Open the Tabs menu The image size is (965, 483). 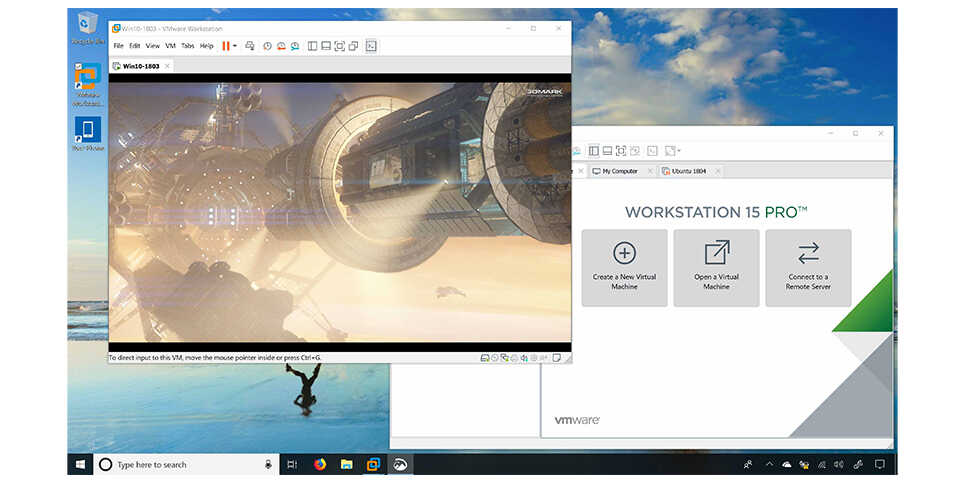188,46
